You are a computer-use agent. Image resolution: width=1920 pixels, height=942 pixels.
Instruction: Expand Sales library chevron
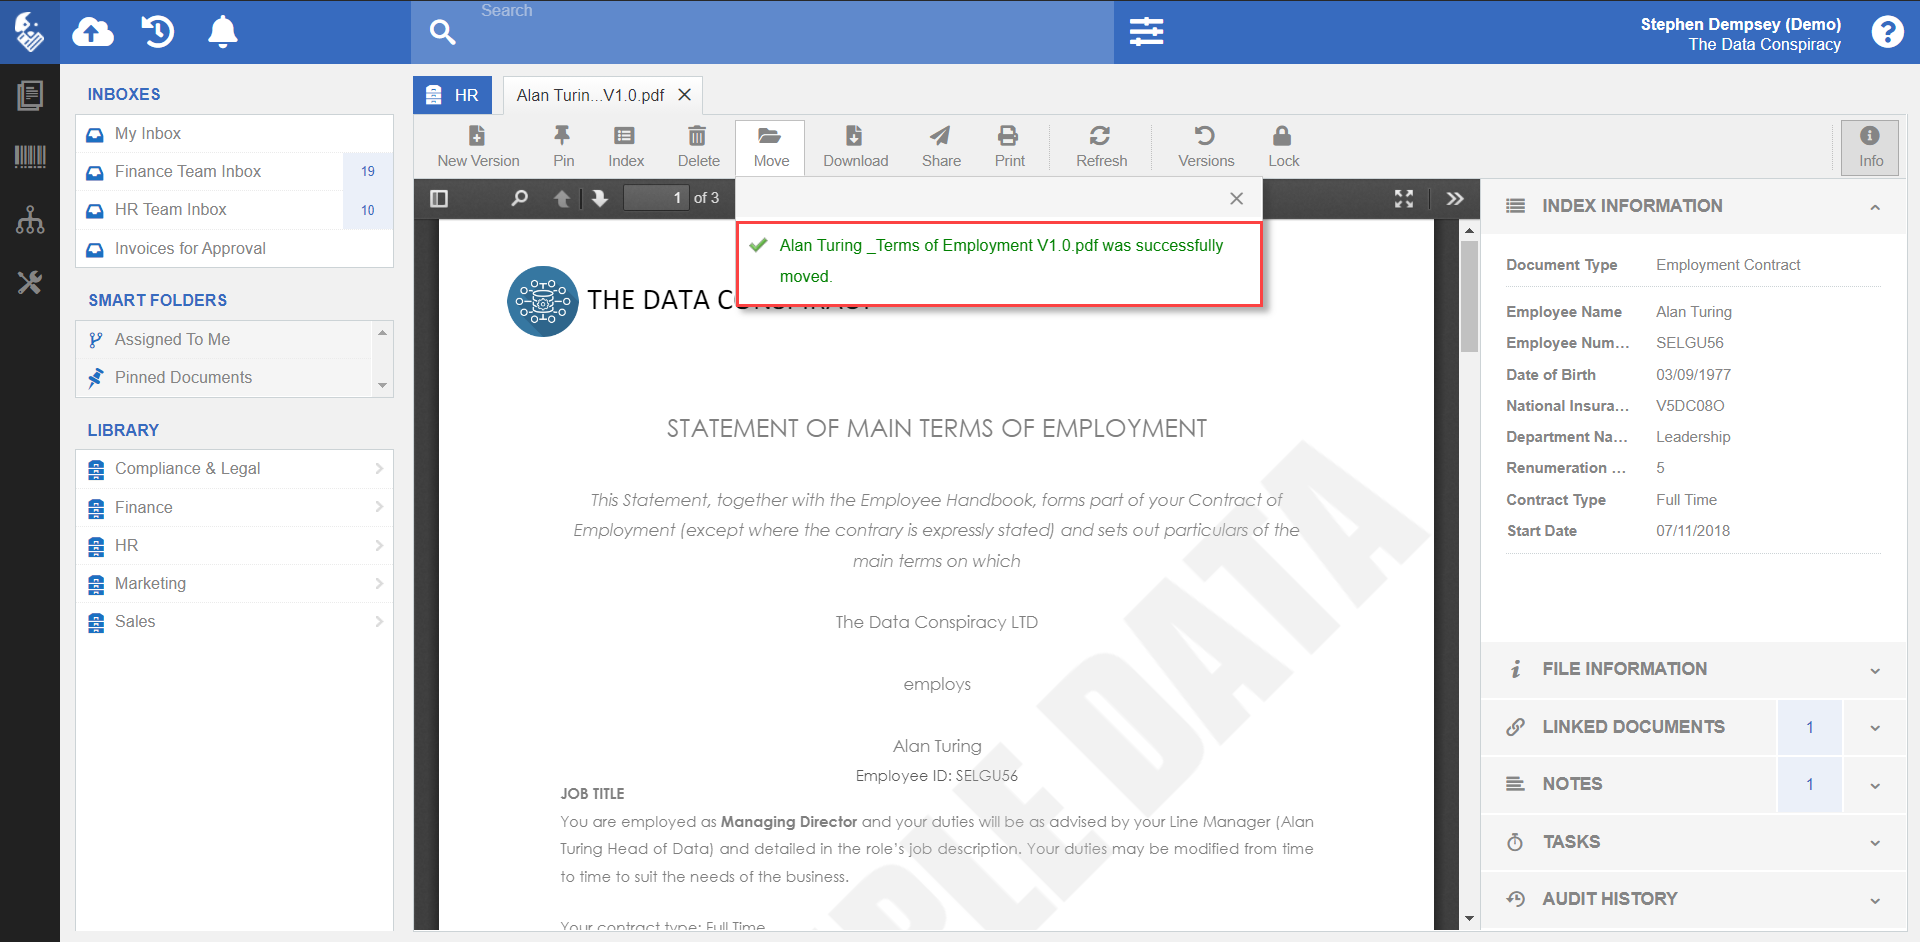click(x=379, y=621)
